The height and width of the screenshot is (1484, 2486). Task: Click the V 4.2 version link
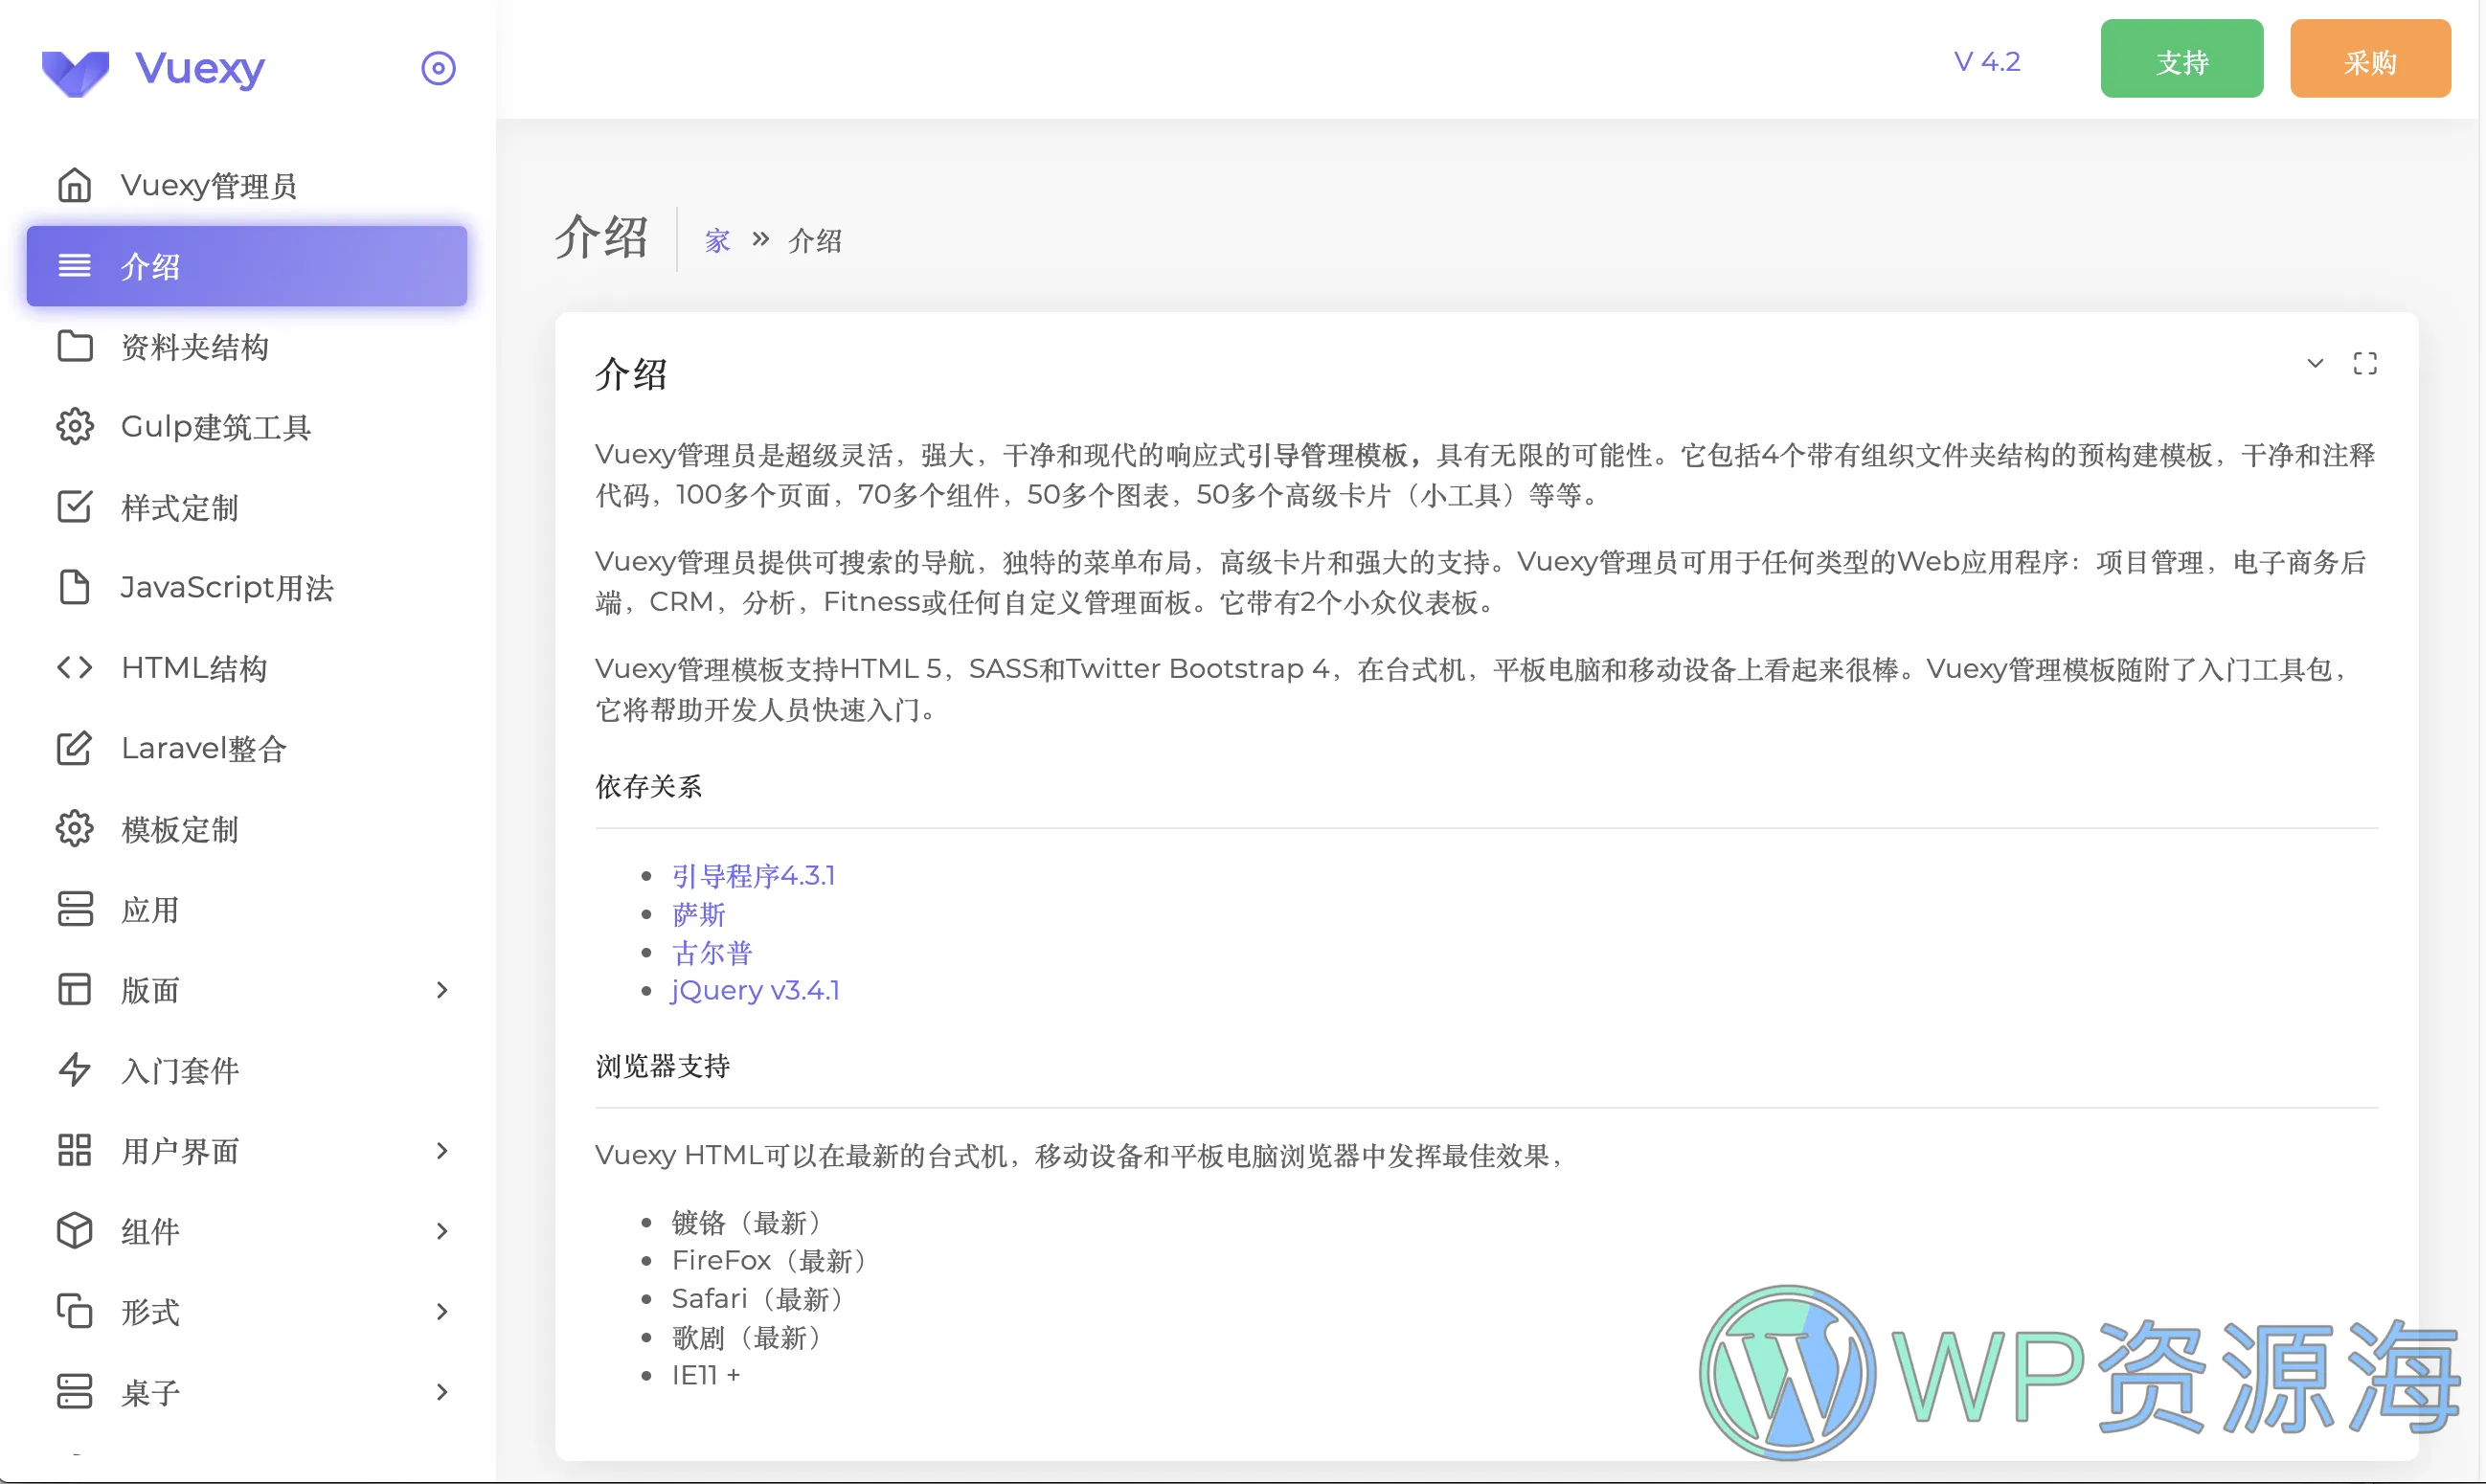(1987, 62)
